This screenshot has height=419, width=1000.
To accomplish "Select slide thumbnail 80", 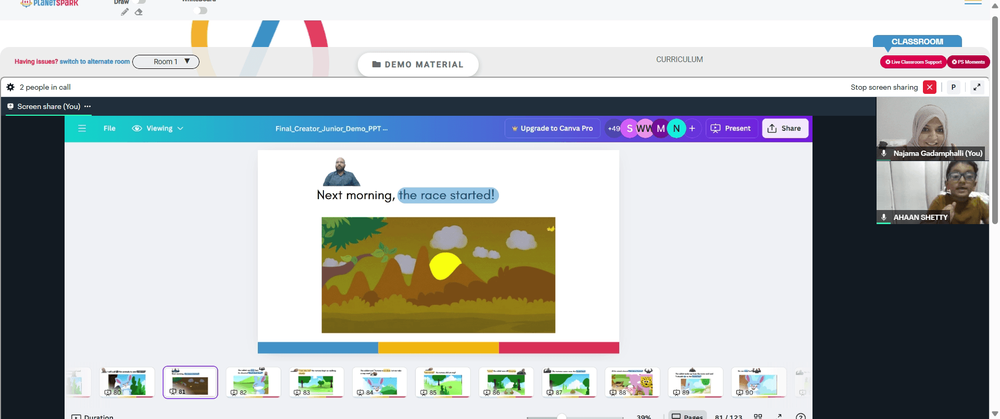I will point(127,382).
